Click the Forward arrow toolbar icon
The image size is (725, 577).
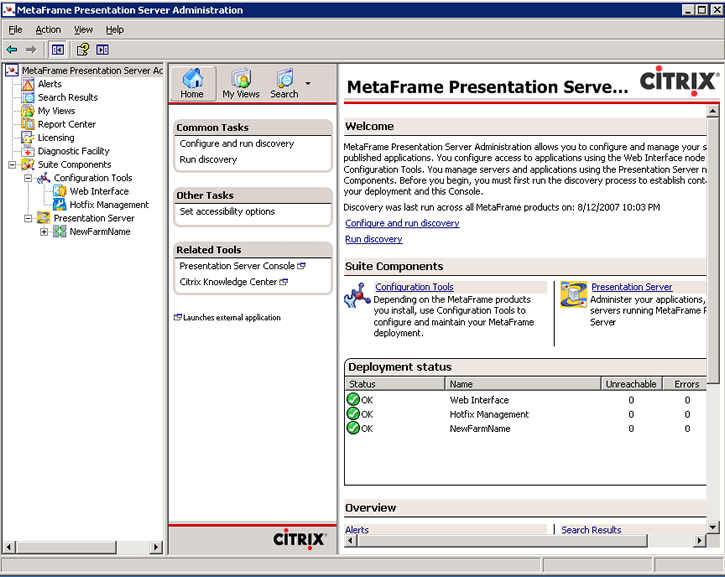pyautogui.click(x=31, y=49)
